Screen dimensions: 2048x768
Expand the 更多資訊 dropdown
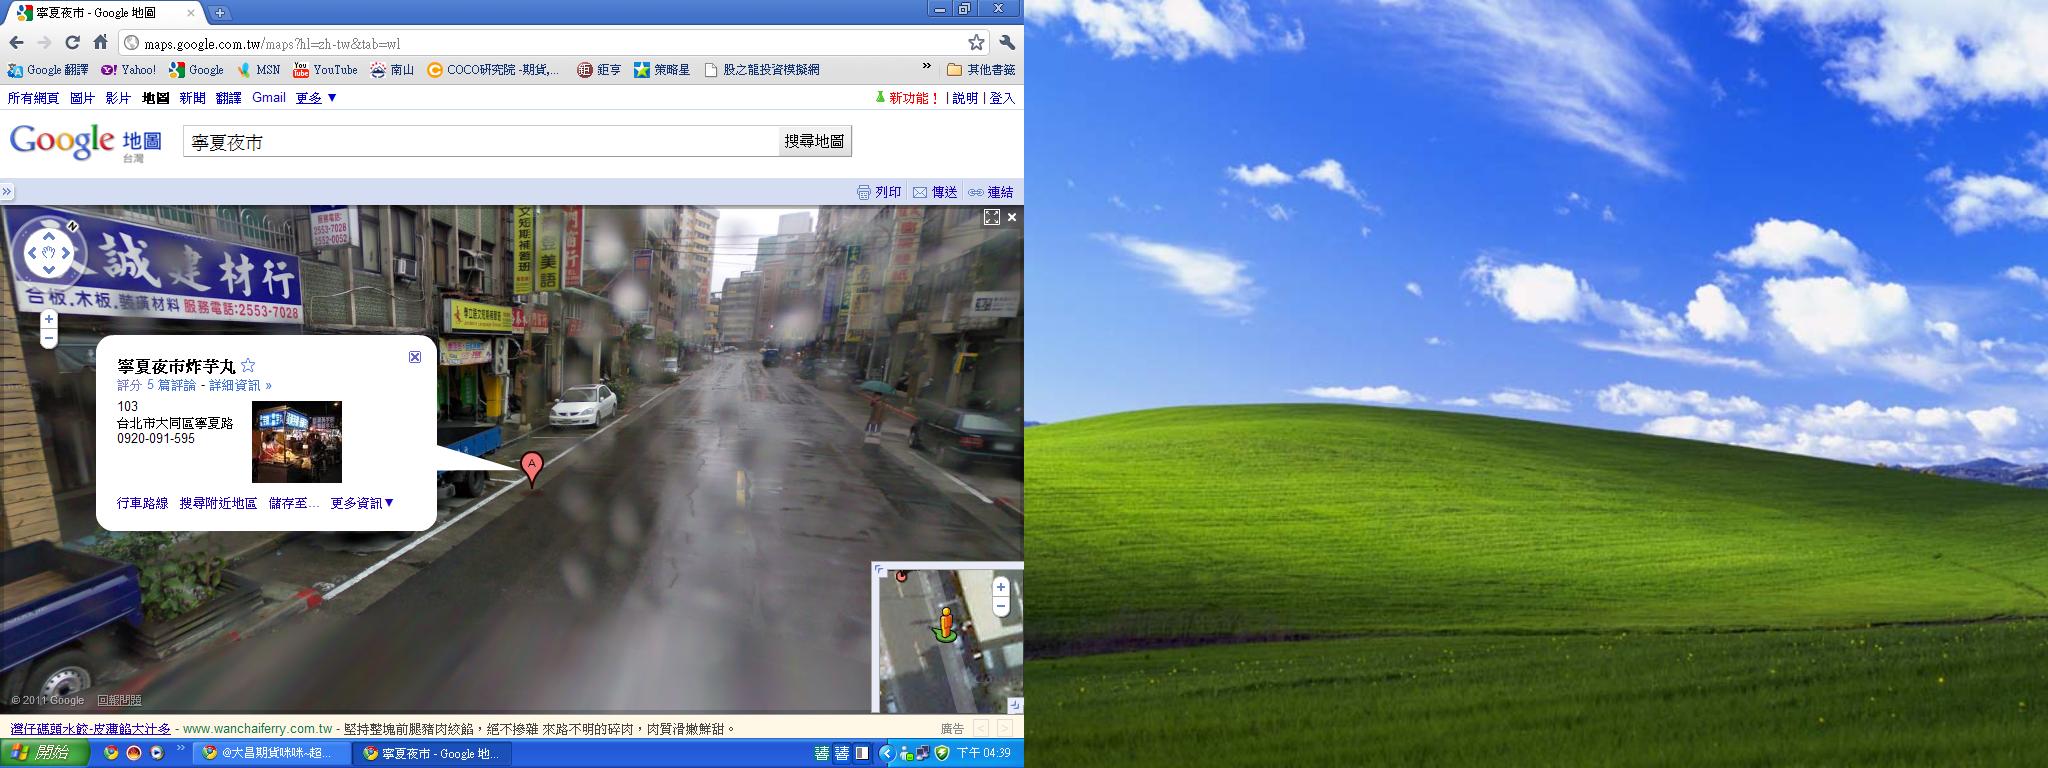[x=362, y=503]
